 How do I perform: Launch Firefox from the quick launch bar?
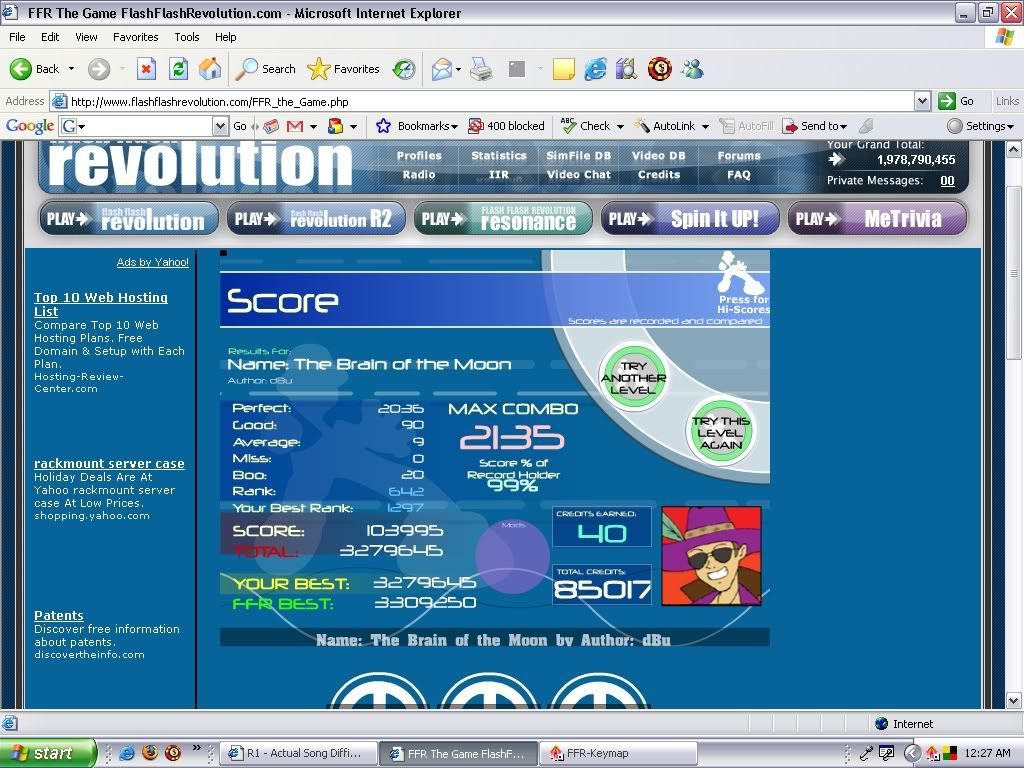tap(149, 753)
